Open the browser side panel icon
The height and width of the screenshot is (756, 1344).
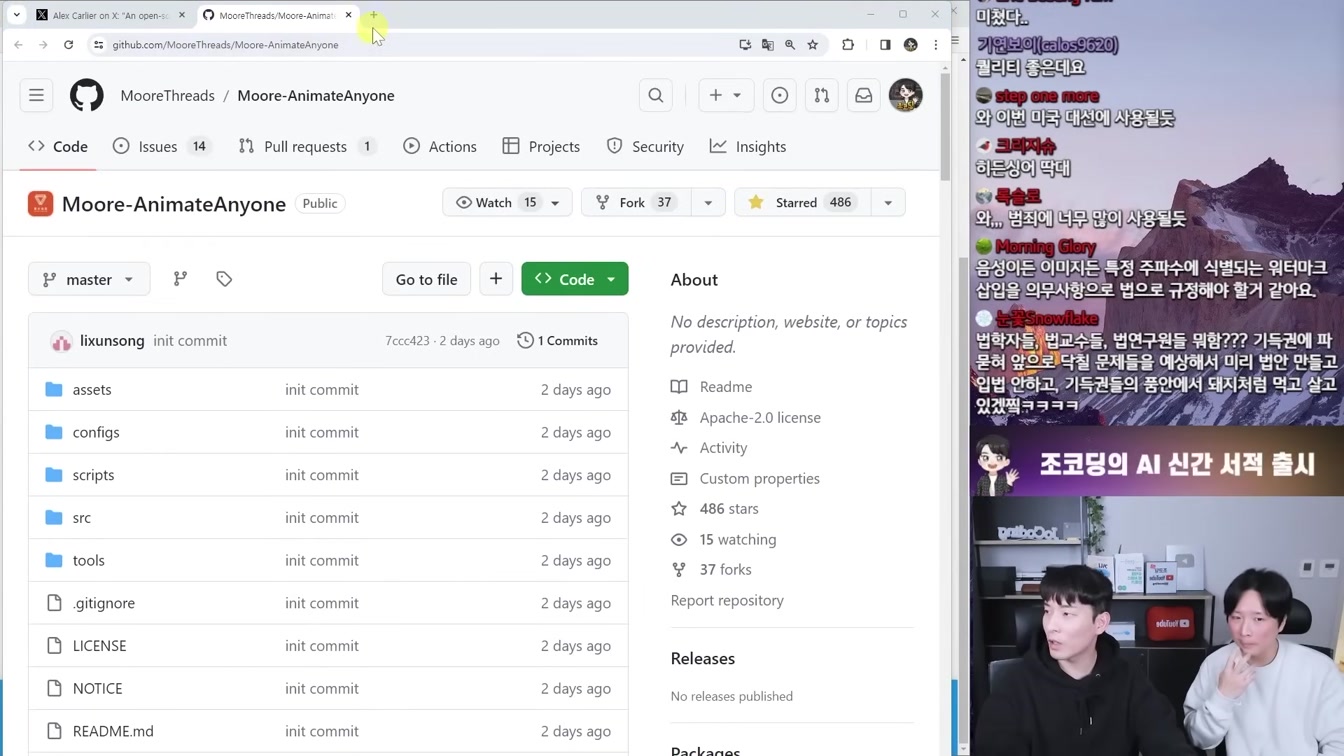point(885,45)
